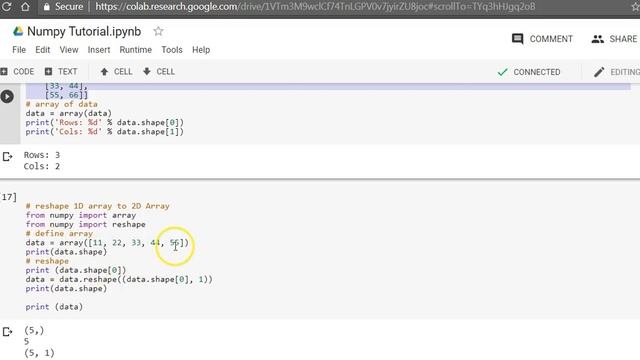Open the Insert menu
The height and width of the screenshot is (360, 640).
tap(99, 50)
